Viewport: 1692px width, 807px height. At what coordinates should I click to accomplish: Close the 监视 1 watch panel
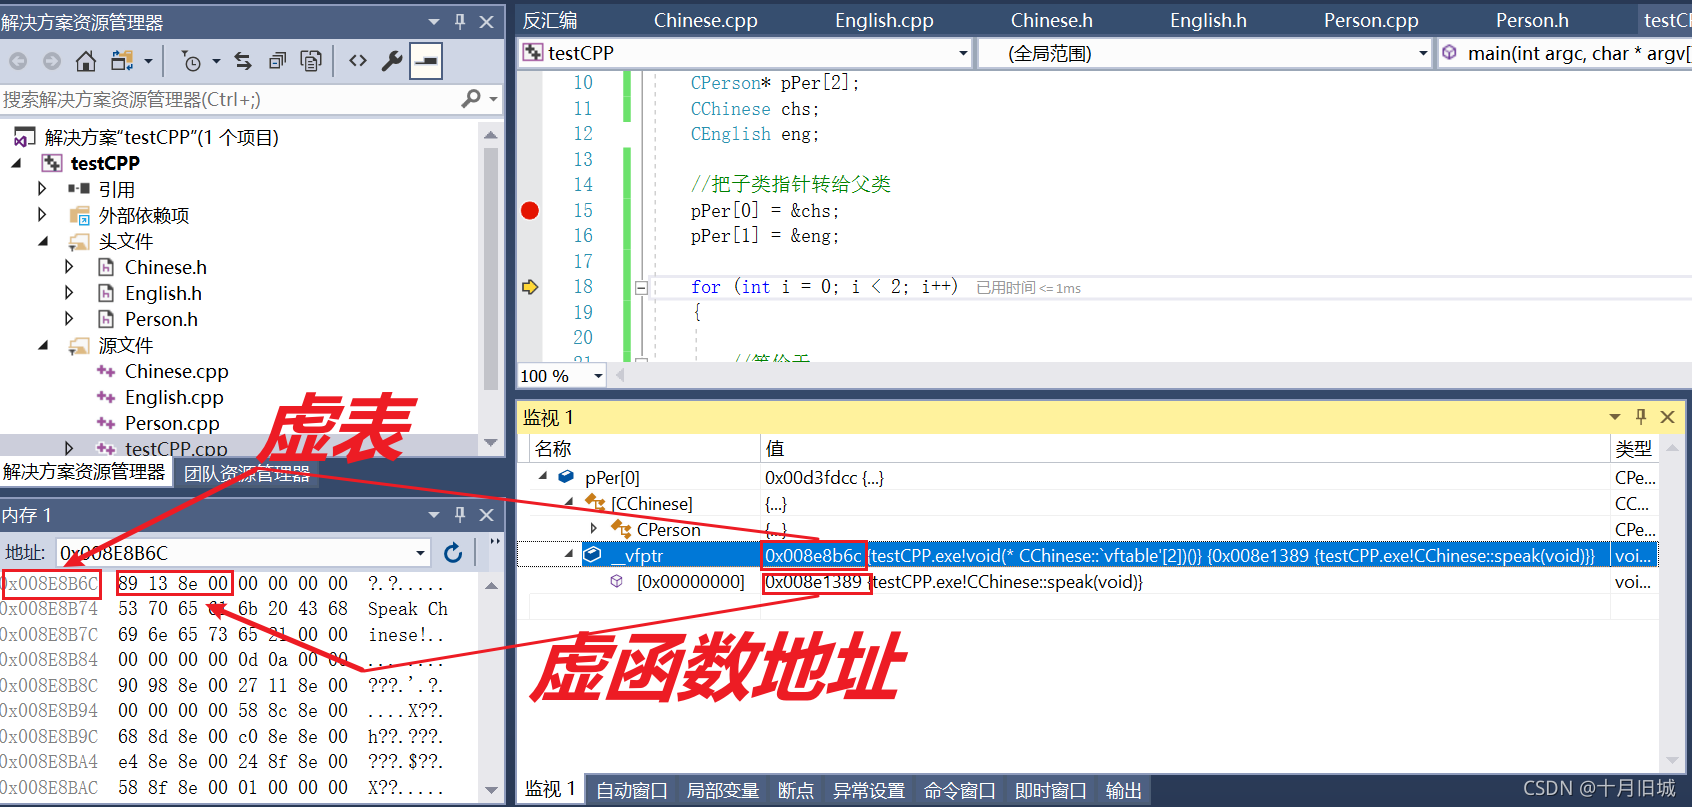[x=1667, y=417]
